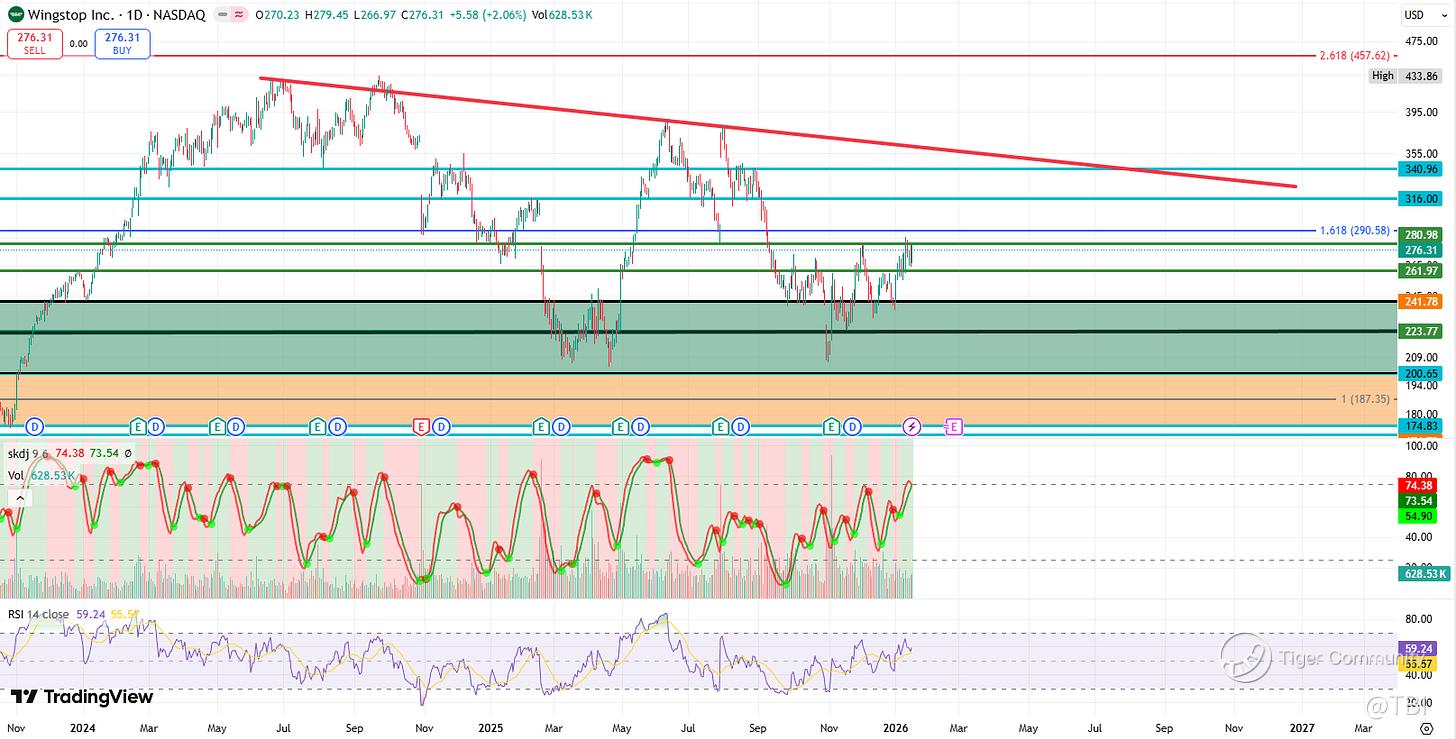Click the blue BUY 276.31 button
Screen dimensions: 1456x739
click(x=123, y=43)
